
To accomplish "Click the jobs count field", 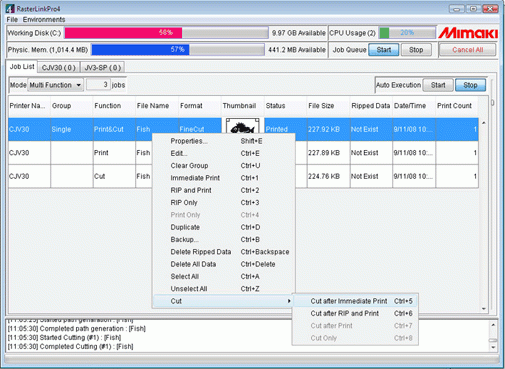I will (98, 85).
